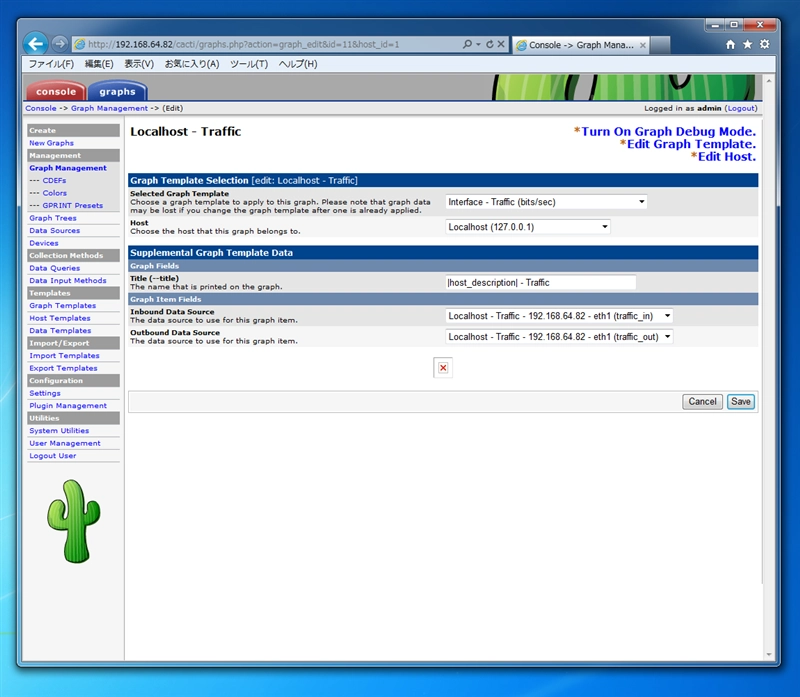The width and height of the screenshot is (800, 697).
Task: Open System Utilities in sidebar
Action: click(x=59, y=431)
